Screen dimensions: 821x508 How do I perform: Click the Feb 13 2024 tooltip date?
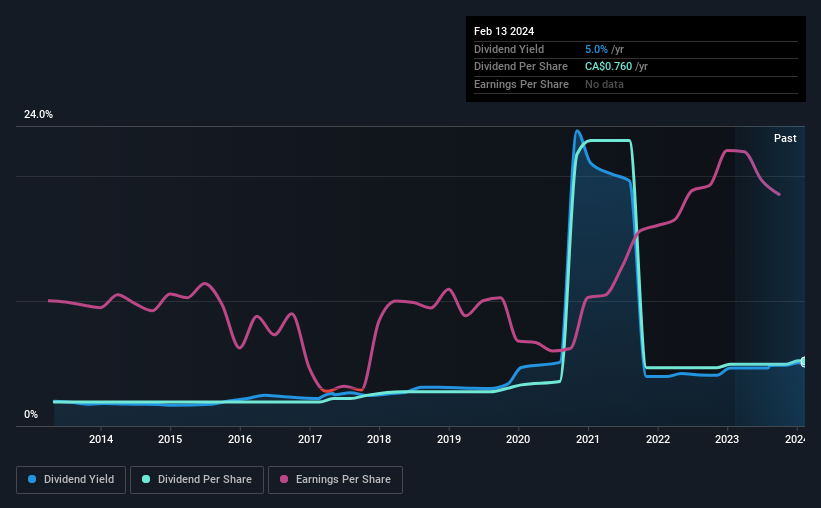[x=504, y=31]
